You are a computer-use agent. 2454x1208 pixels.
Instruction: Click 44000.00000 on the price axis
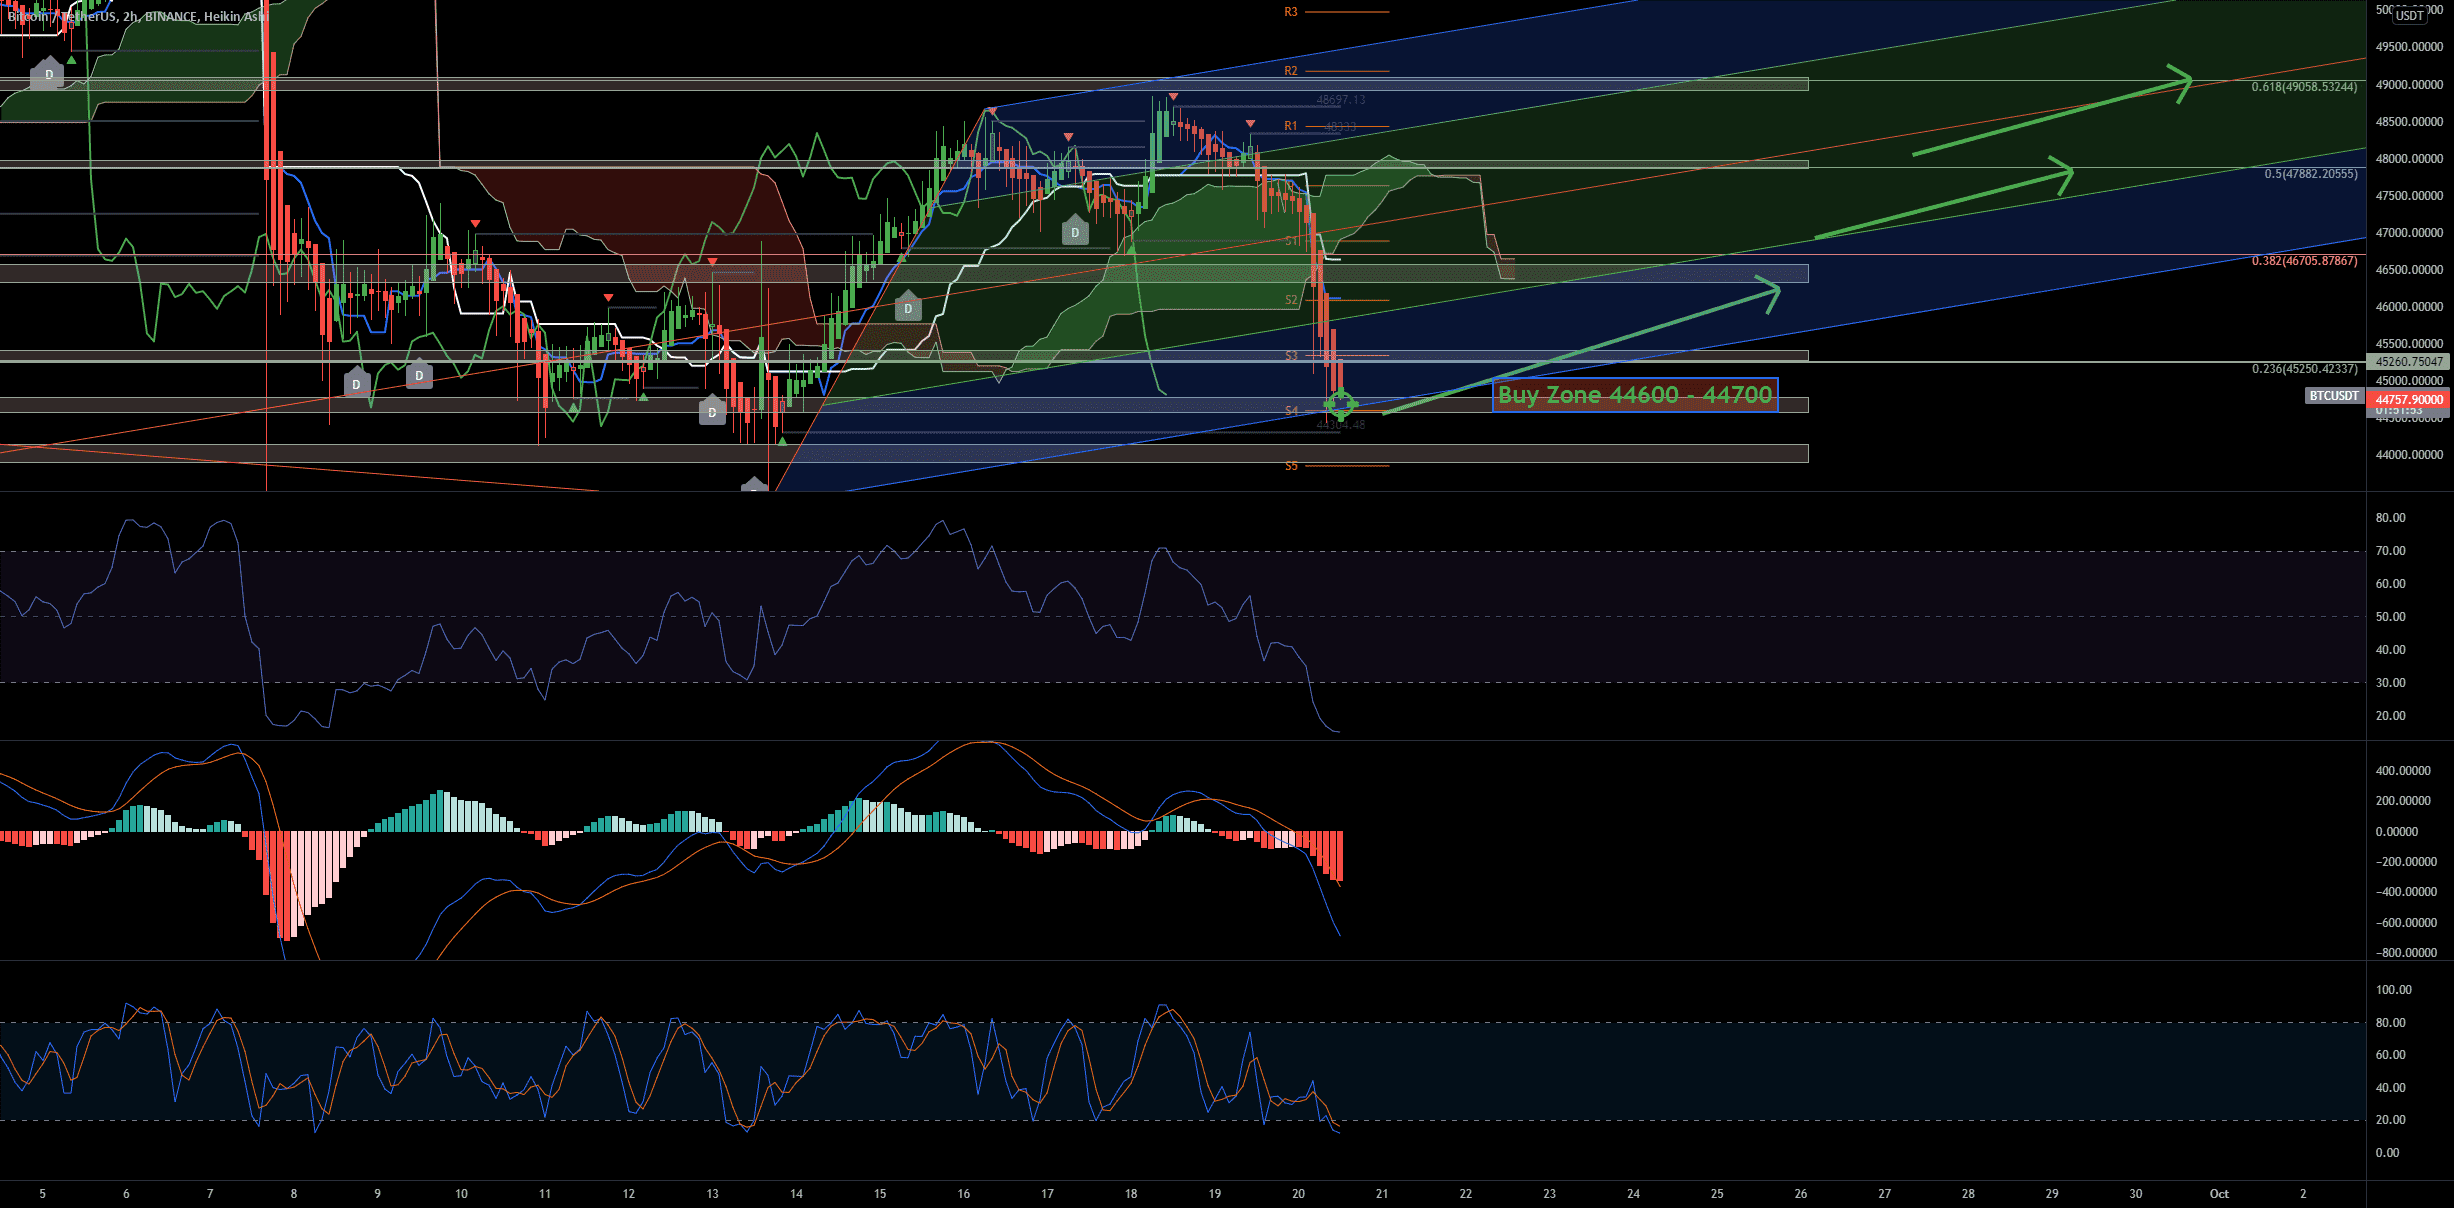(2409, 455)
